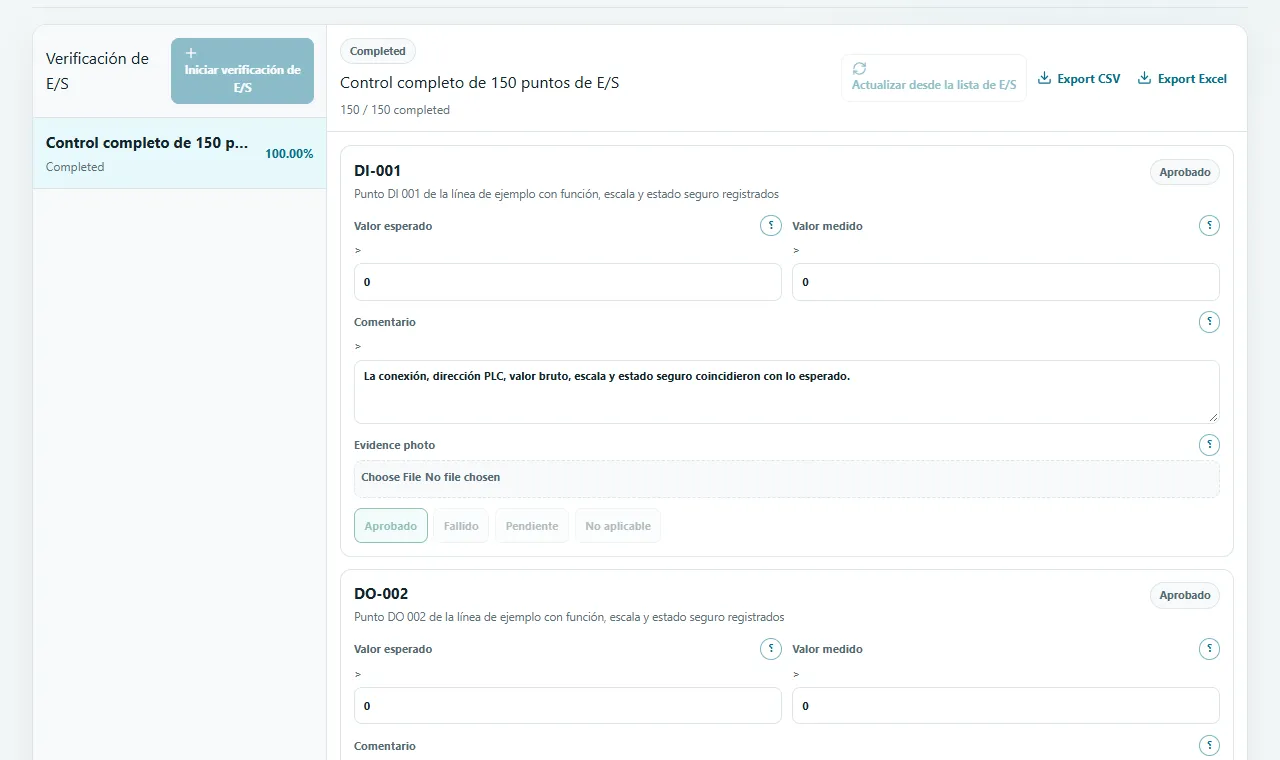Click the refresh icon above Actualizar desde la lista
The width and height of the screenshot is (1280, 760).
click(x=859, y=69)
